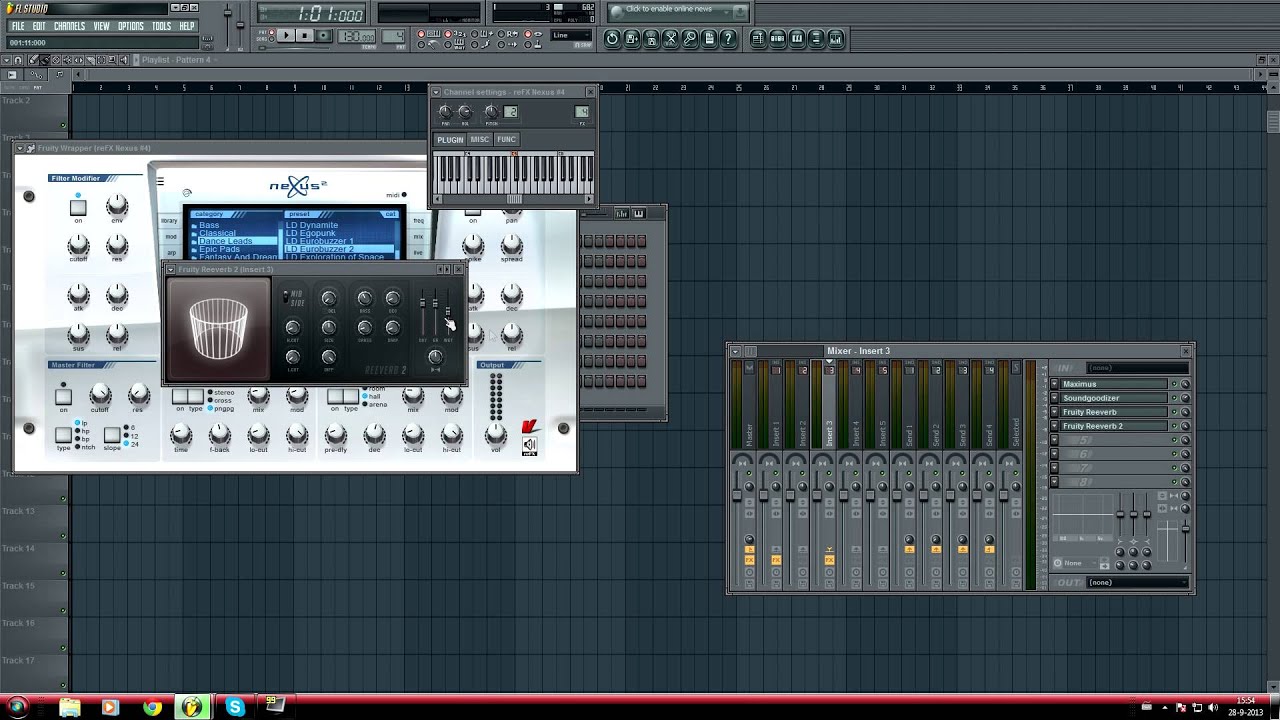The height and width of the screenshot is (720, 1280).
Task: Toggle Soundgoodizer effect enable LED
Action: pos(1175,398)
